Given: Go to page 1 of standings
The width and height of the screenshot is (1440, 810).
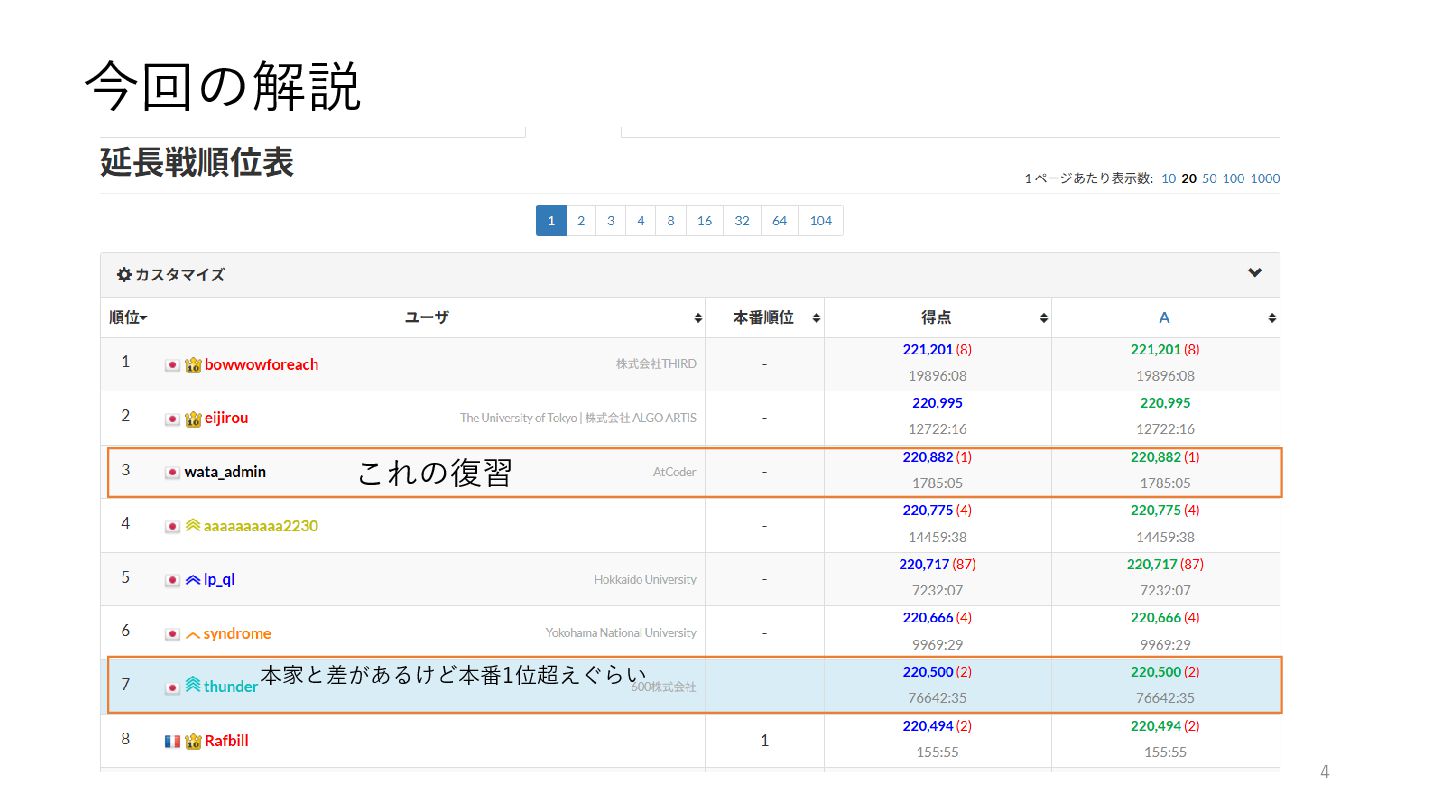Looking at the screenshot, I should 551,221.
